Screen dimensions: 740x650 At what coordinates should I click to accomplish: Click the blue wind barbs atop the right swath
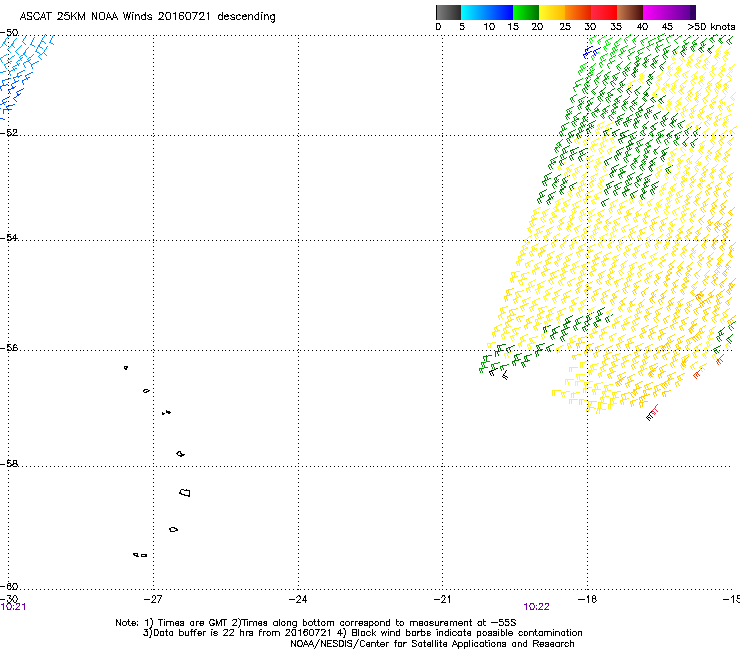click(x=591, y=51)
